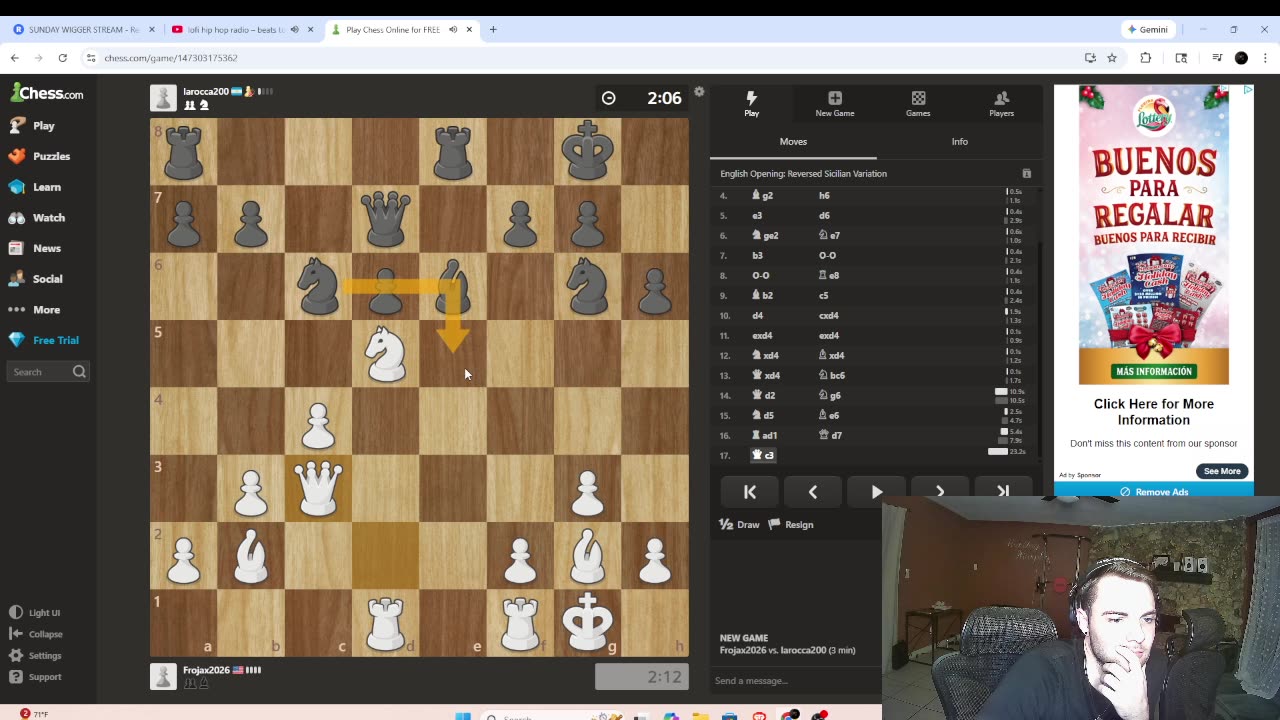
Task: Click the Resign button
Action: [790, 525]
